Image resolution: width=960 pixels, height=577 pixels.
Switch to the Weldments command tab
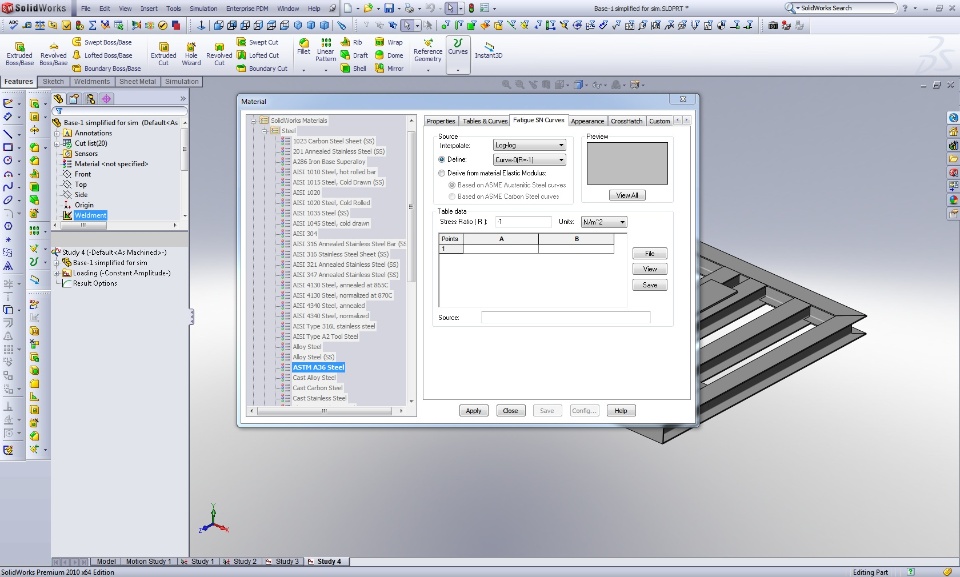click(x=92, y=81)
